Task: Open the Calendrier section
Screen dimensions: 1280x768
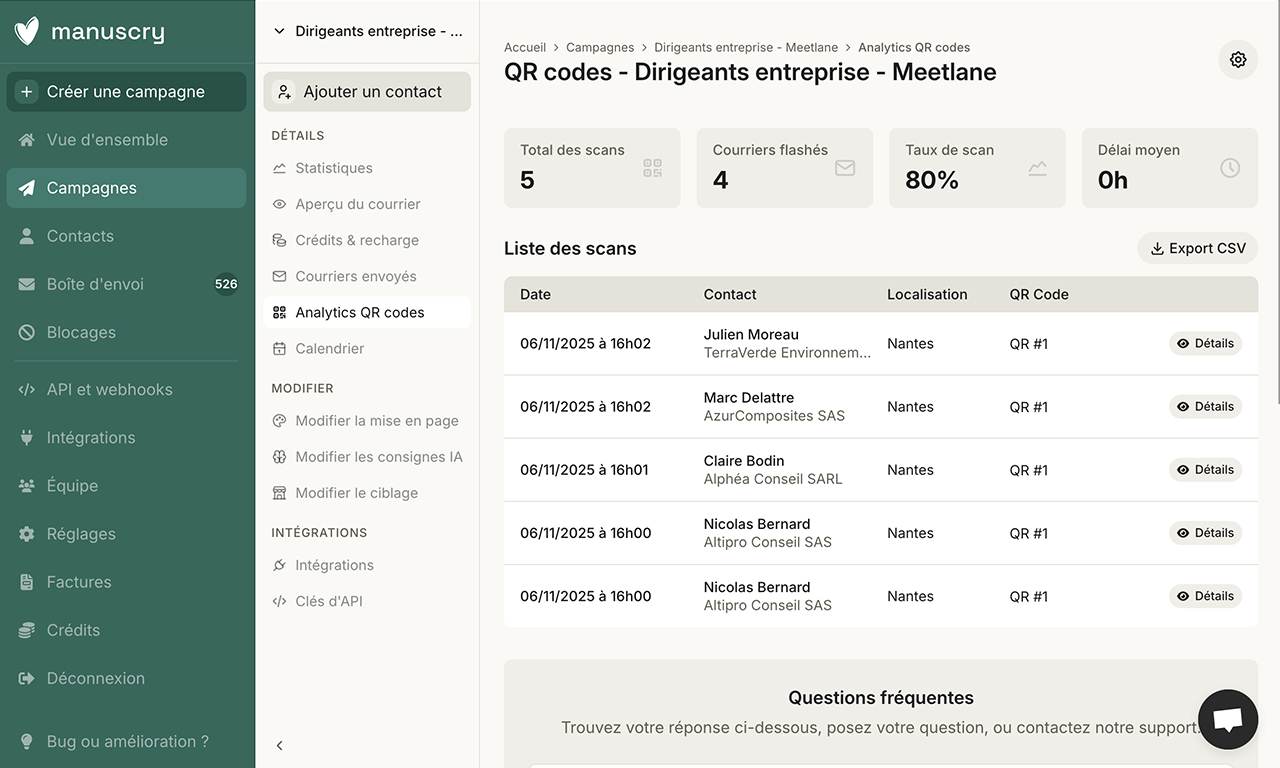Action: point(330,348)
